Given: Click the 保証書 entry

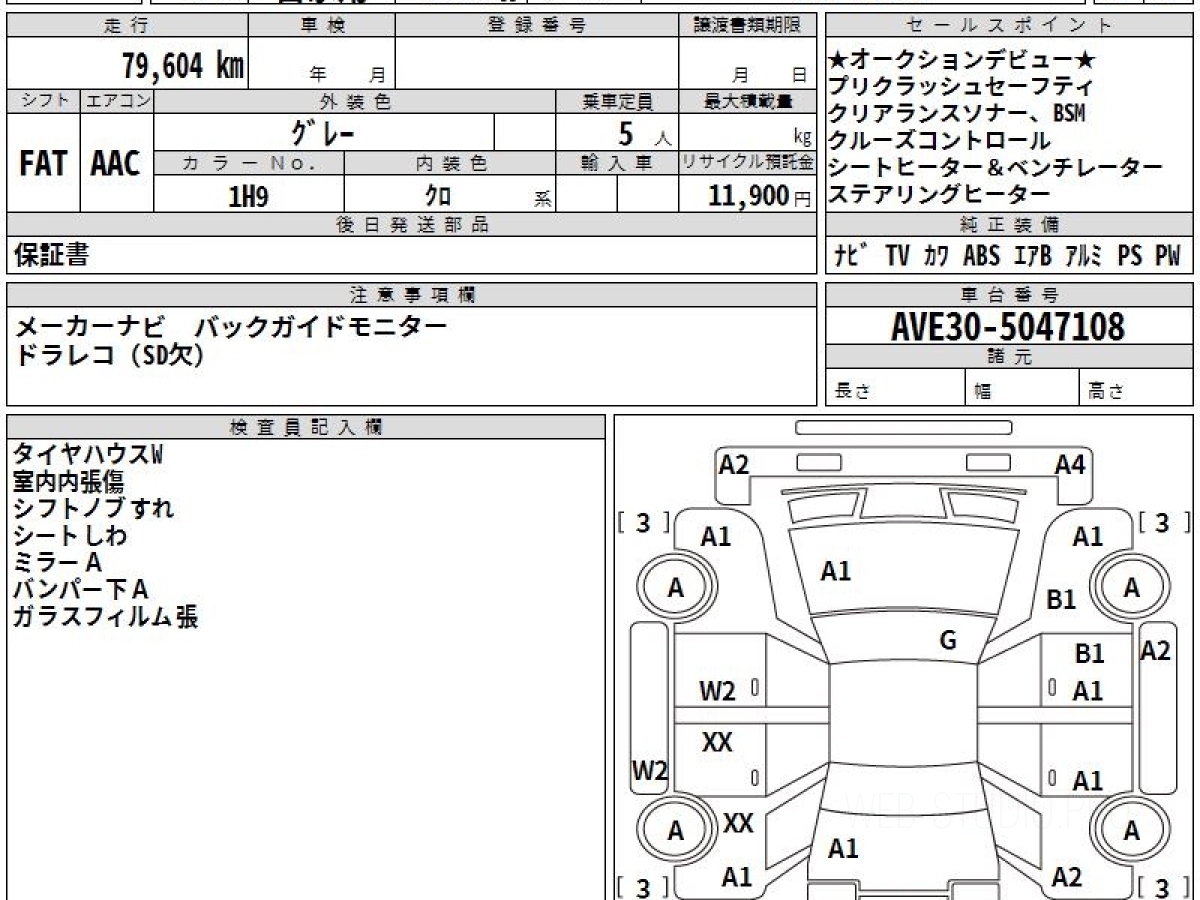Looking at the screenshot, I should 51,255.
